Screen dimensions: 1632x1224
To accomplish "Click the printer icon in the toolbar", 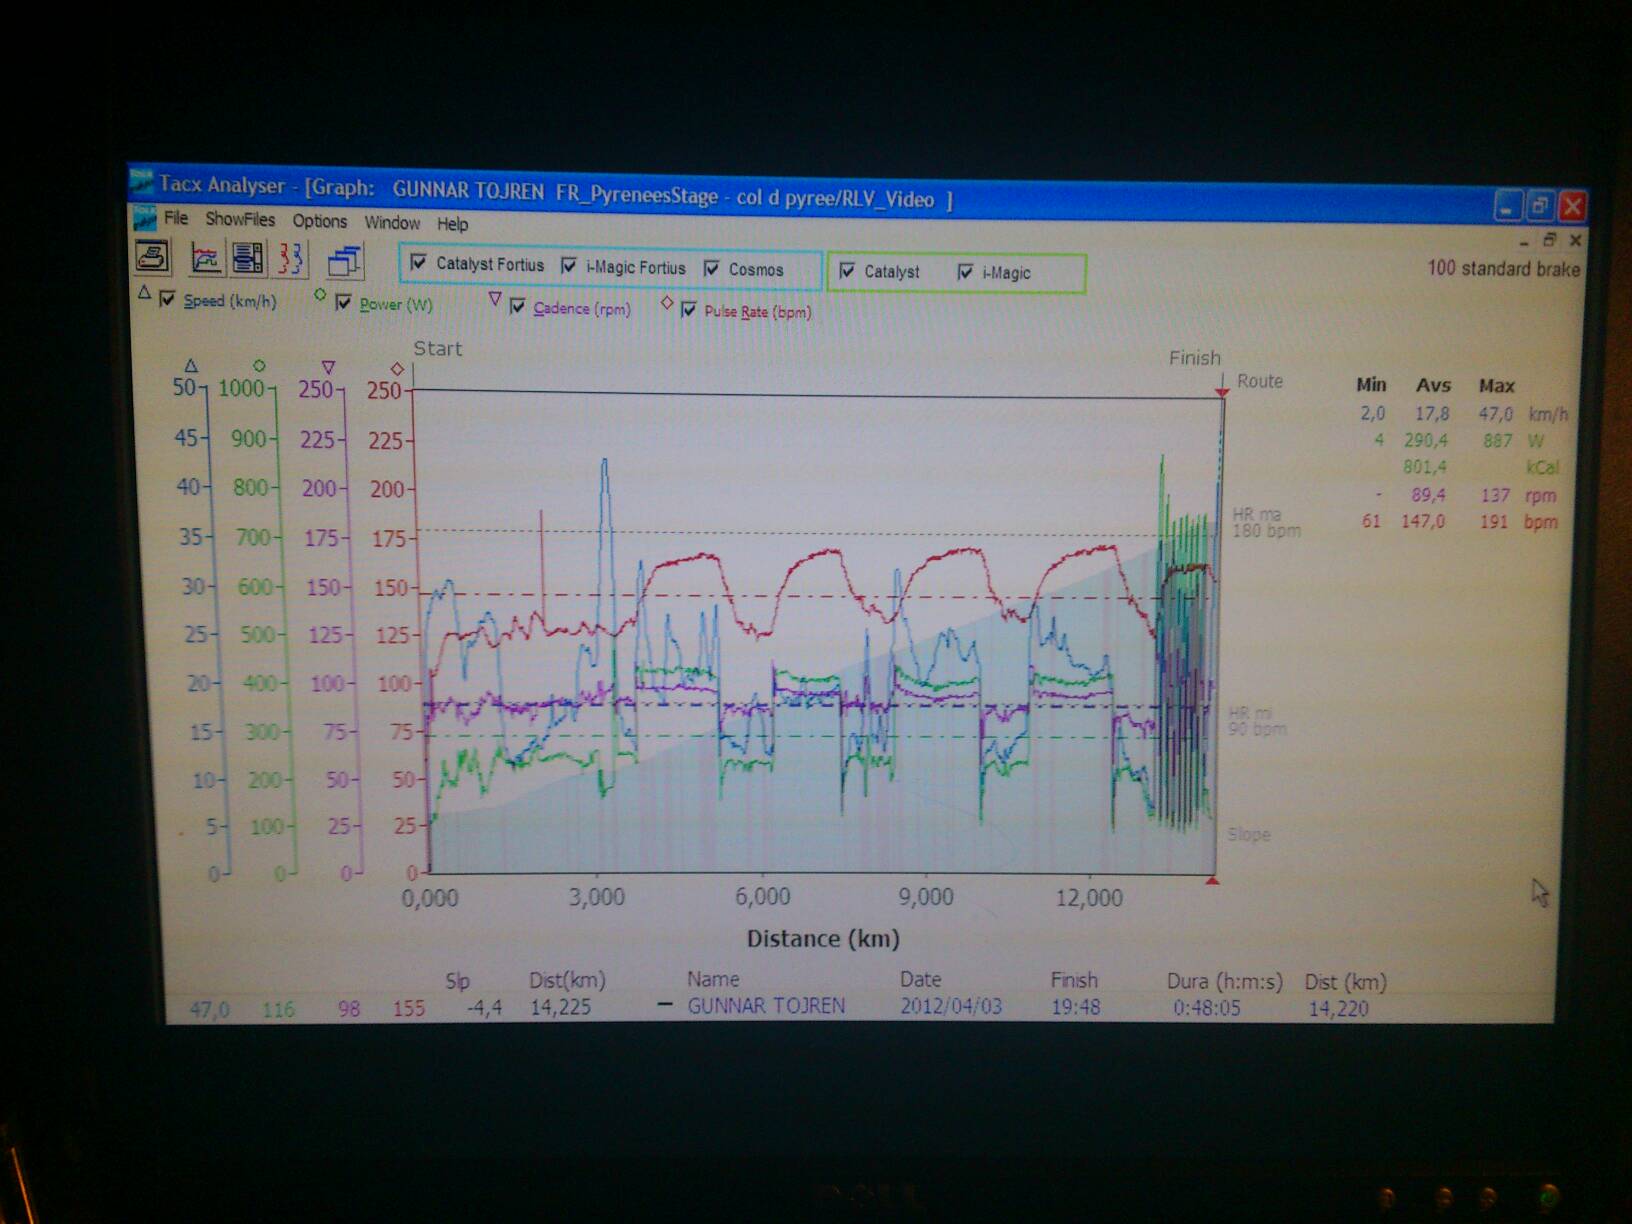I will coord(152,256).
